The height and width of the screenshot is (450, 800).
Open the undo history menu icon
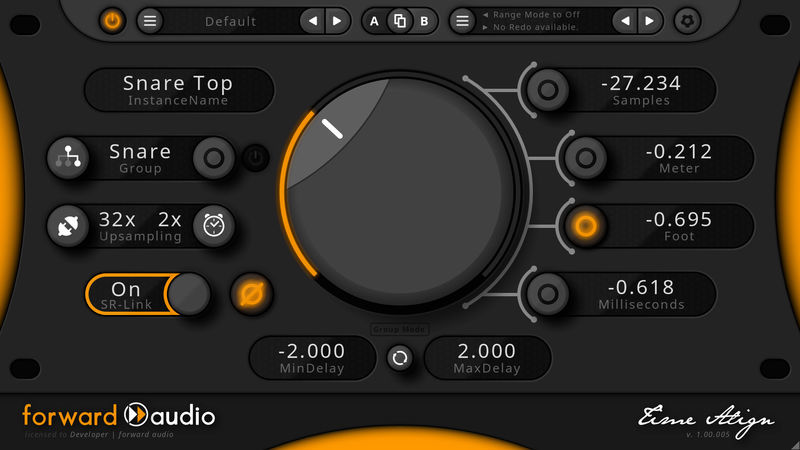point(462,21)
